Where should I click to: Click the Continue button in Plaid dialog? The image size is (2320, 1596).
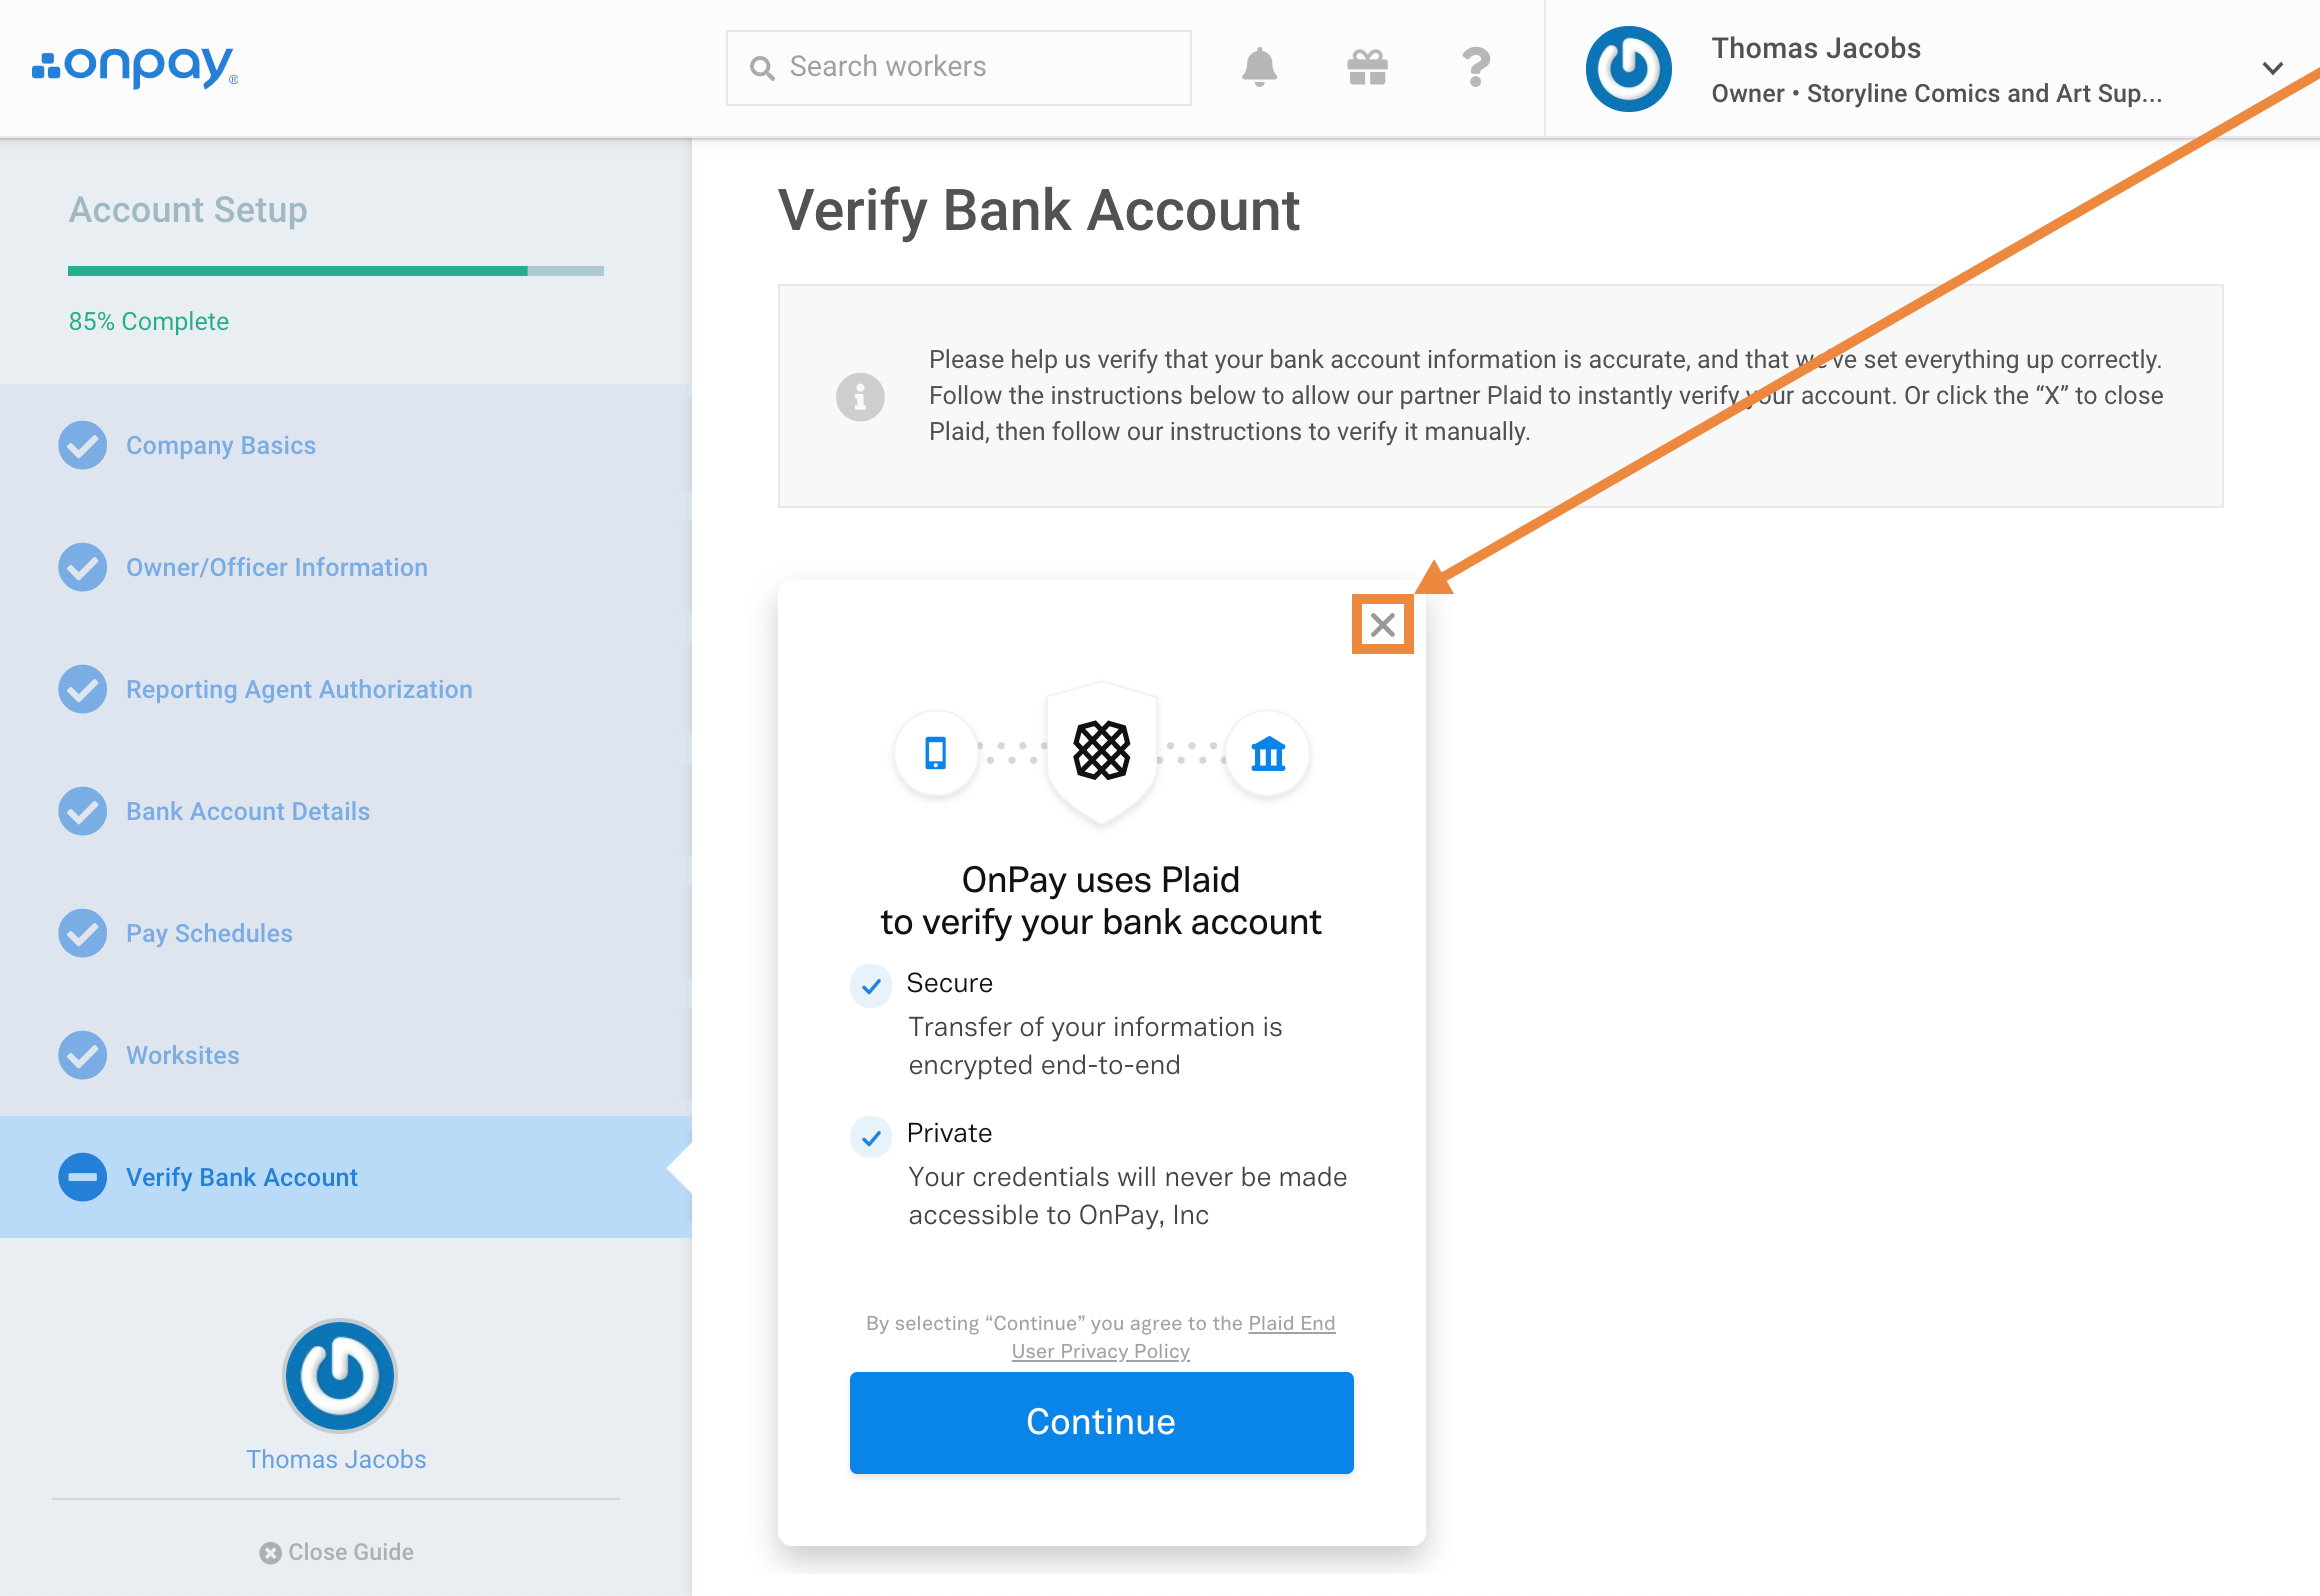[x=1100, y=1421]
